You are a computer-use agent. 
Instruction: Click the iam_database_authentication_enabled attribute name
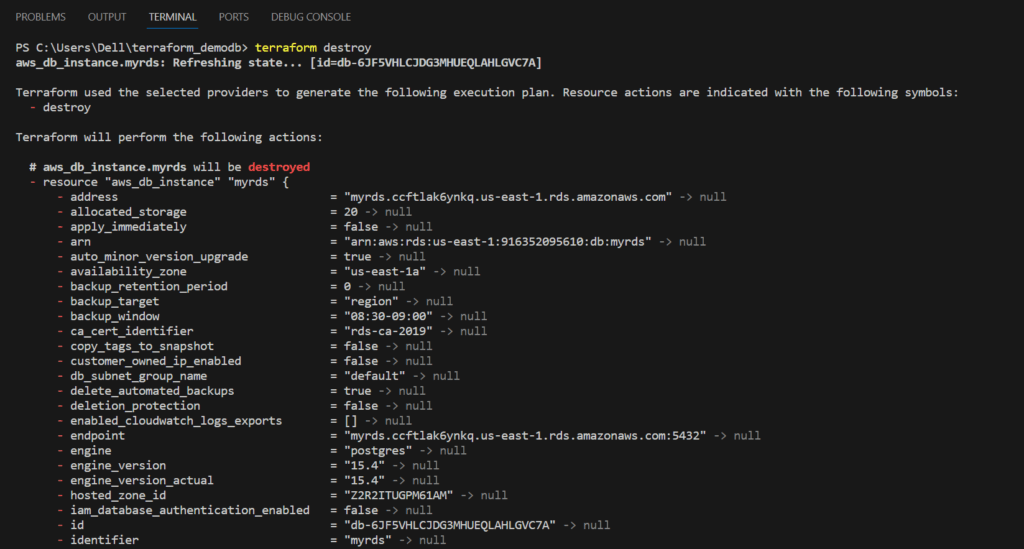click(190, 510)
